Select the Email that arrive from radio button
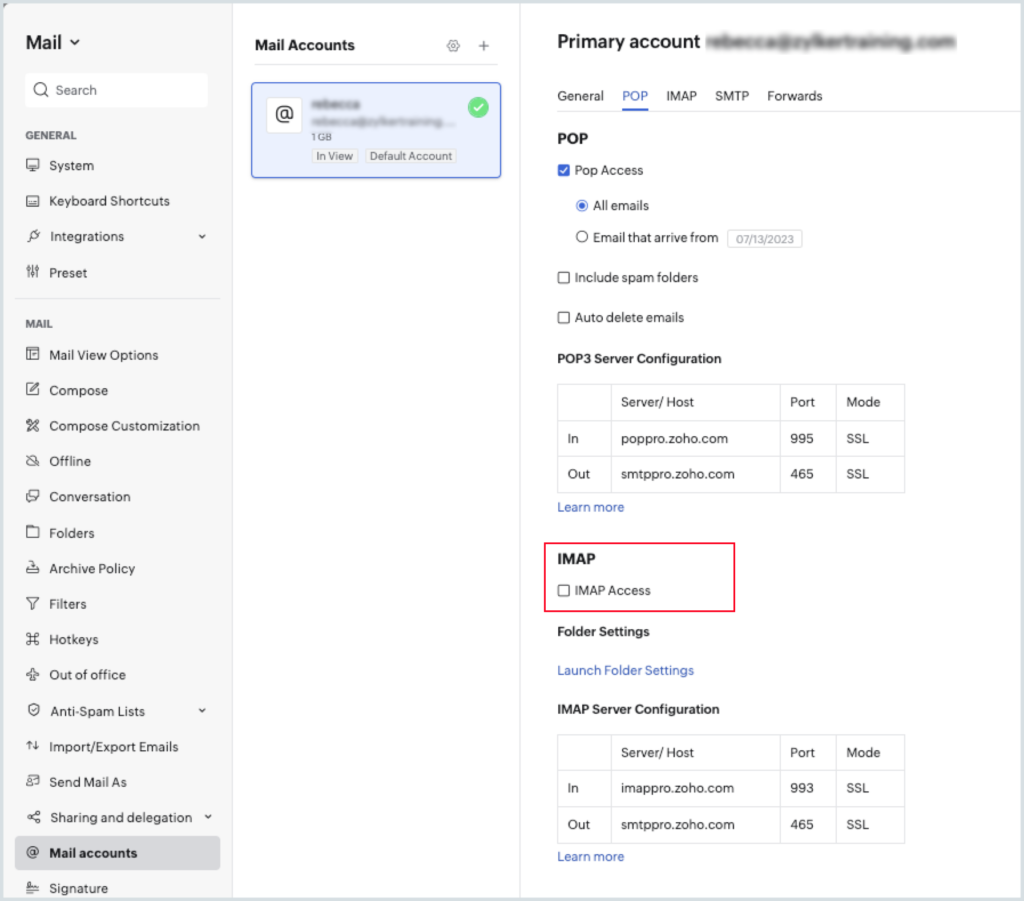Viewport: 1024px width, 901px height. pyautogui.click(x=581, y=236)
